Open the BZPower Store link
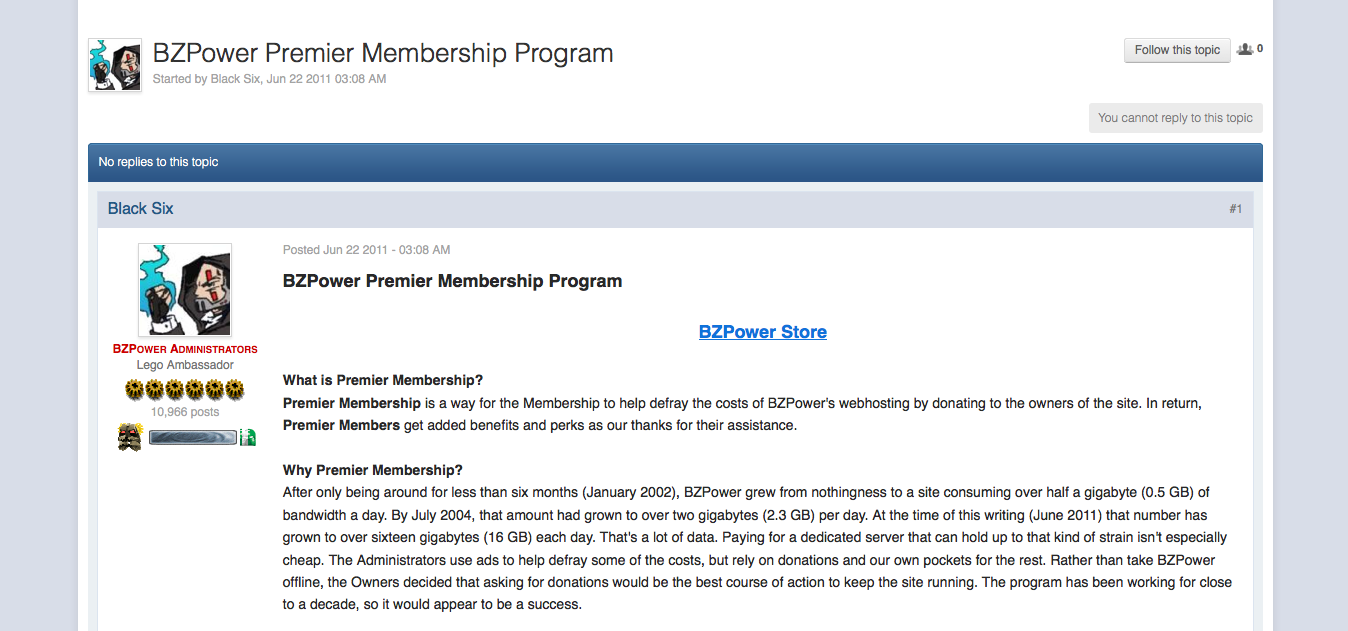Viewport: 1348px width, 631px height. click(762, 332)
